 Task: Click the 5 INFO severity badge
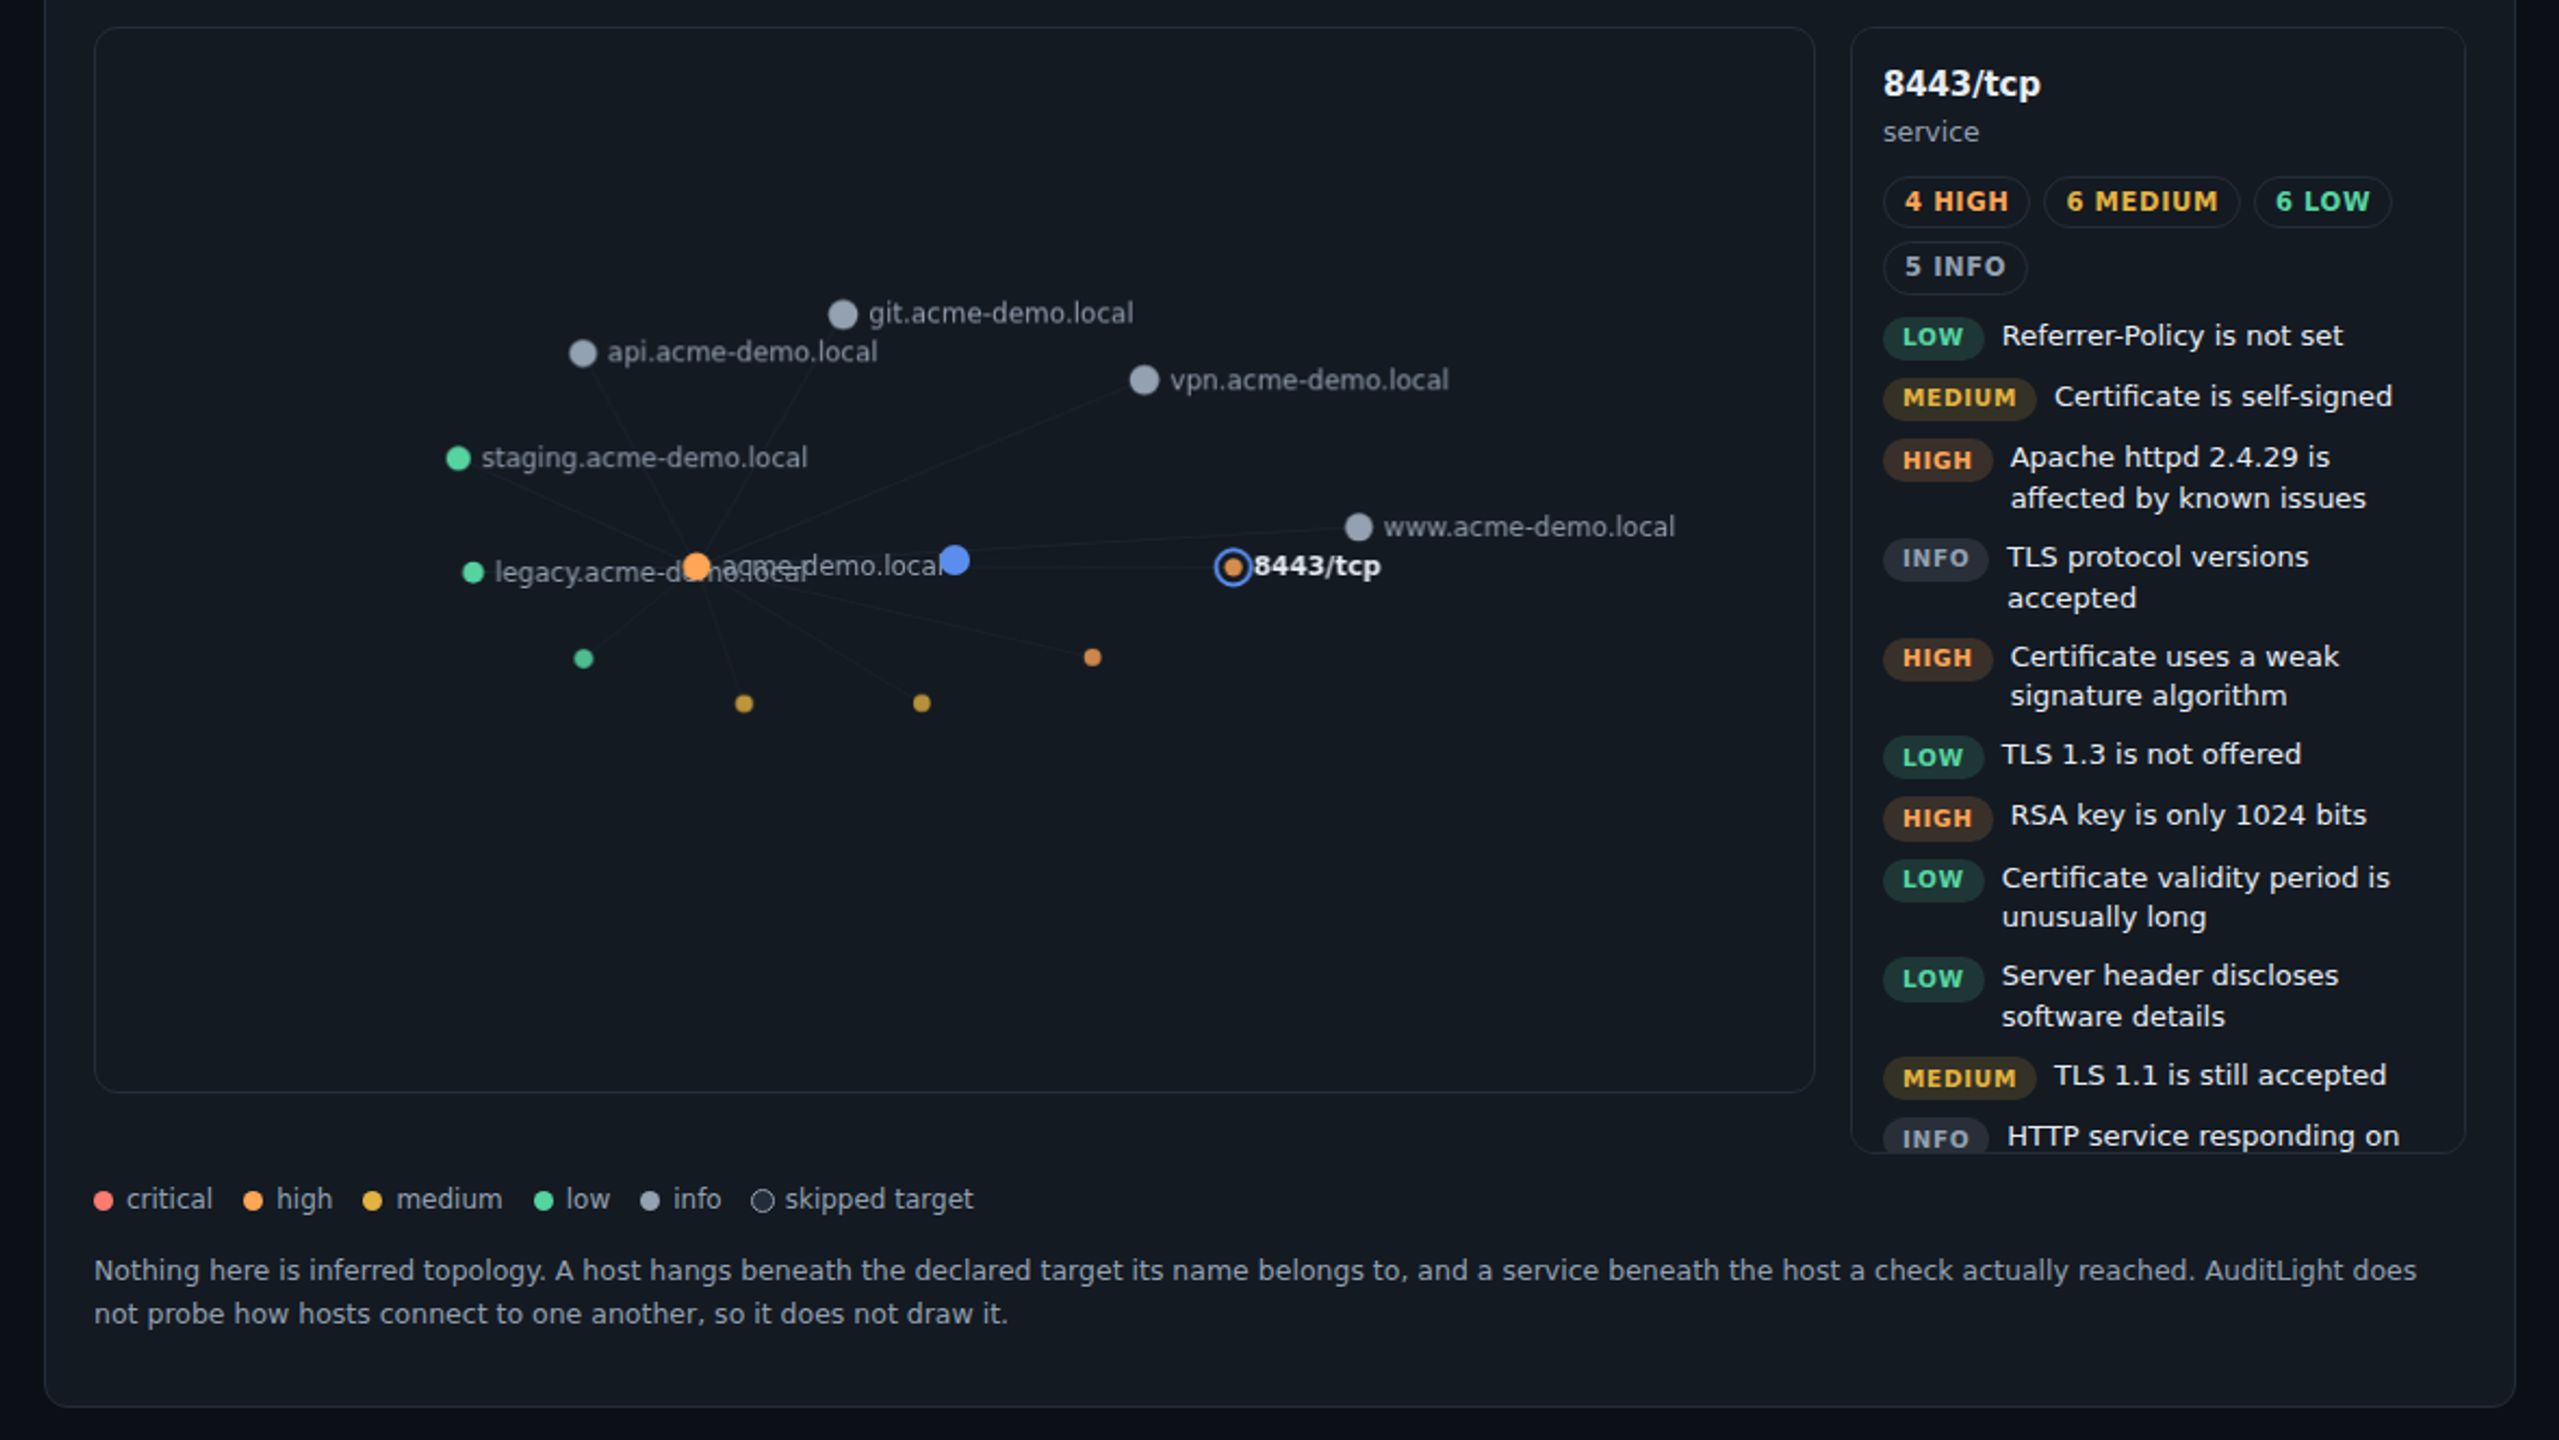click(x=1955, y=267)
